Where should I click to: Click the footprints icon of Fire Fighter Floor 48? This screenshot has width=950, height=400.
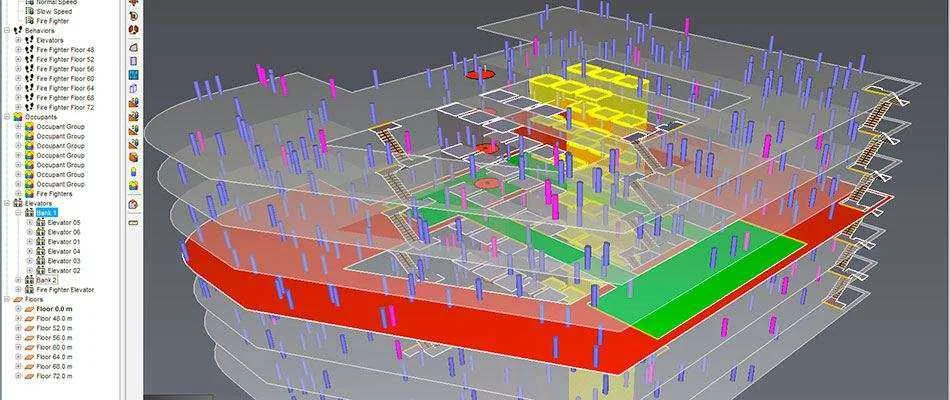pyautogui.click(x=29, y=50)
